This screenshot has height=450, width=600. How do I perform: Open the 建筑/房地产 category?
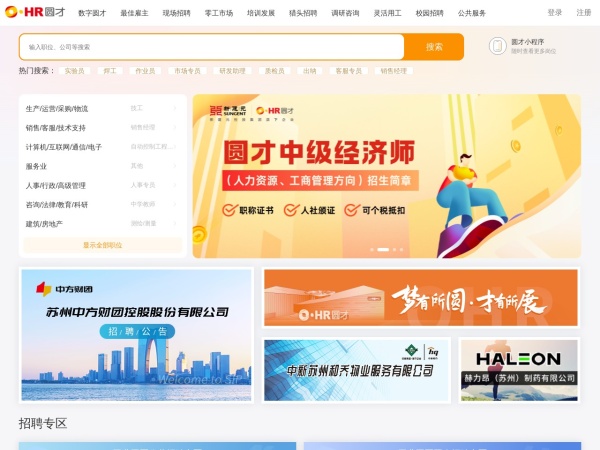click(x=44, y=223)
